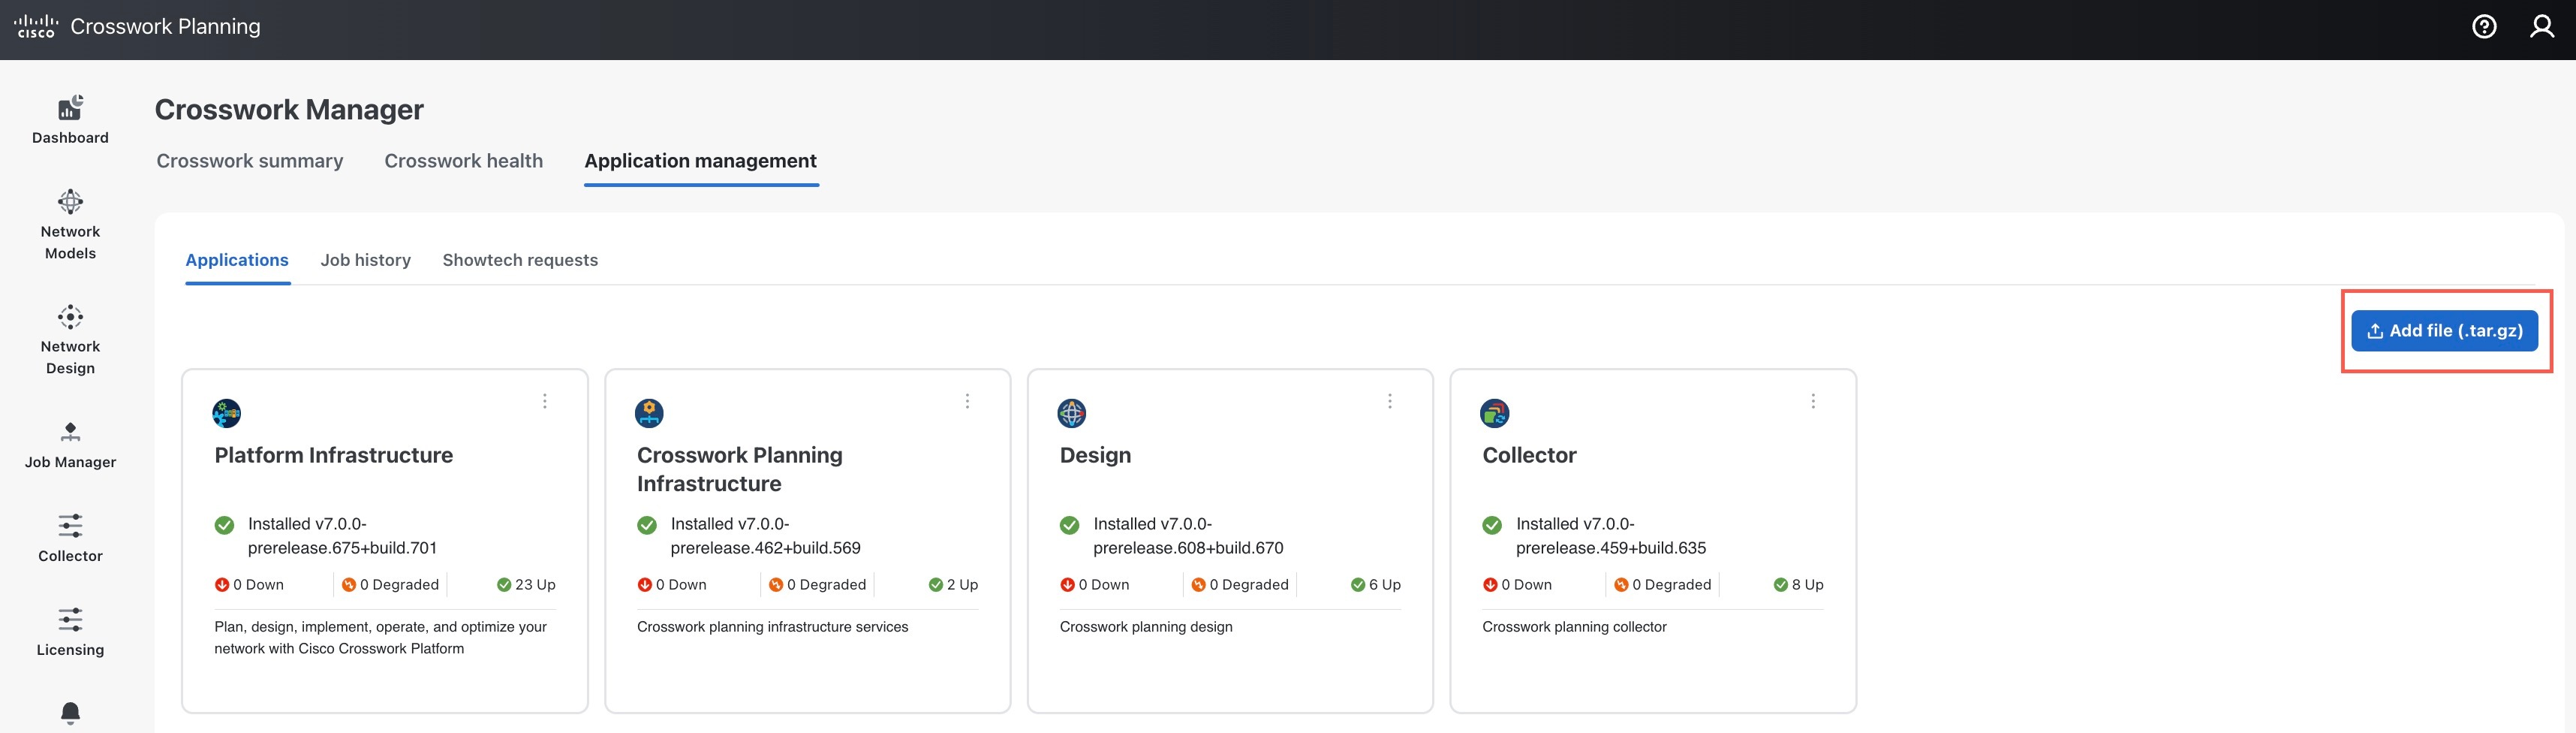Click Crosswork planning infrastructure services description
The width and height of the screenshot is (2576, 733).
[772, 627]
